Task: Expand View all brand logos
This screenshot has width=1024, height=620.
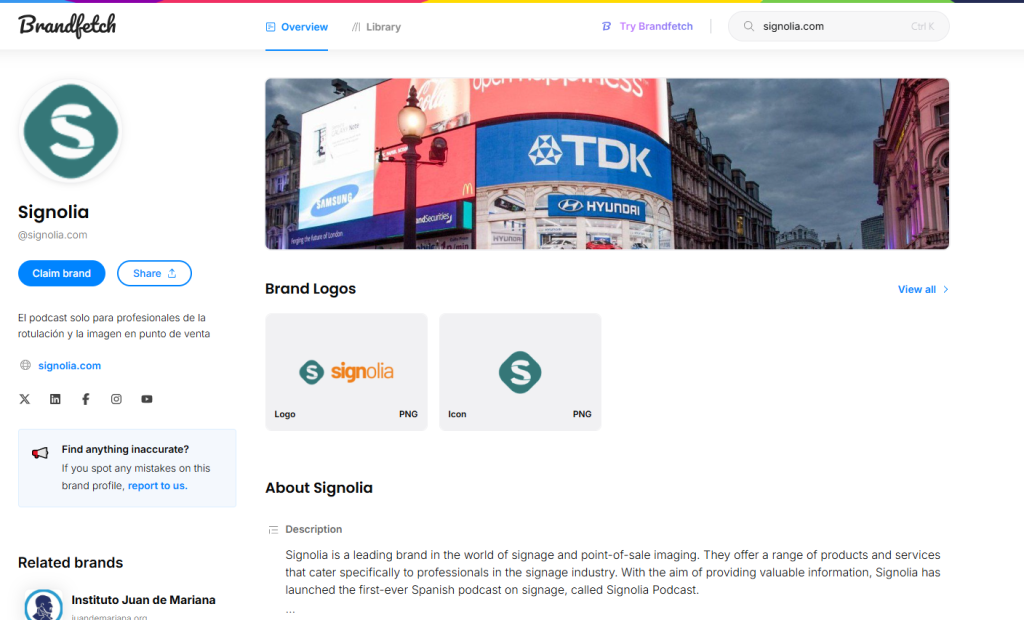Action: coord(923,289)
